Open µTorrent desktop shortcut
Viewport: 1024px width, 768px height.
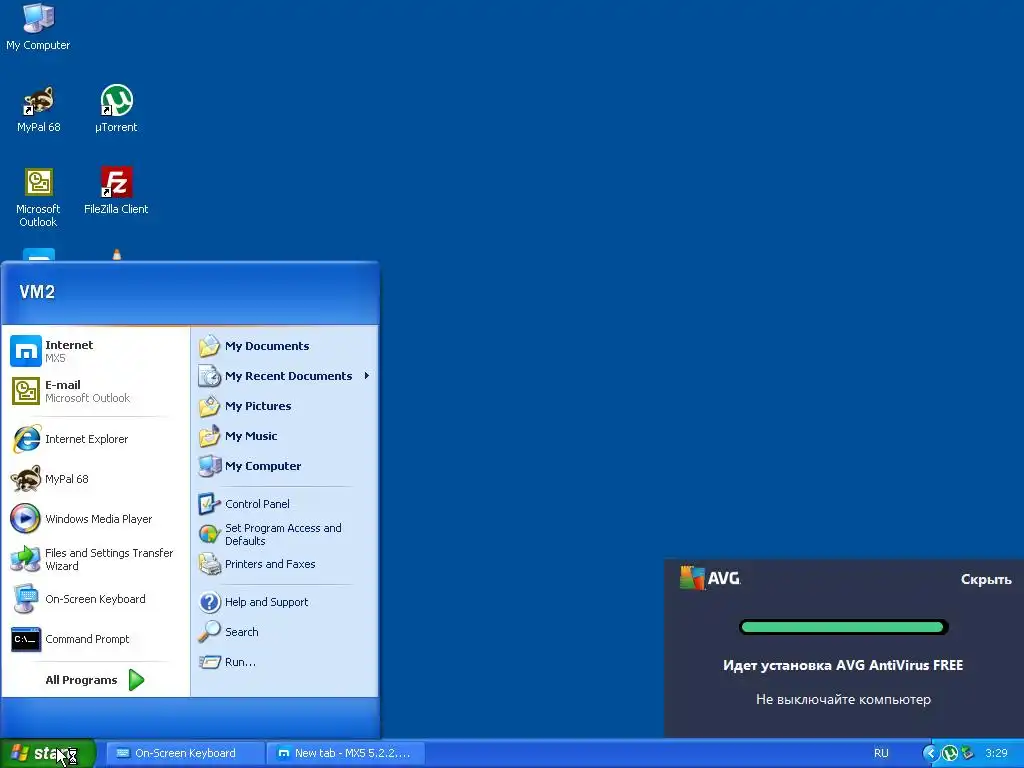(x=116, y=109)
